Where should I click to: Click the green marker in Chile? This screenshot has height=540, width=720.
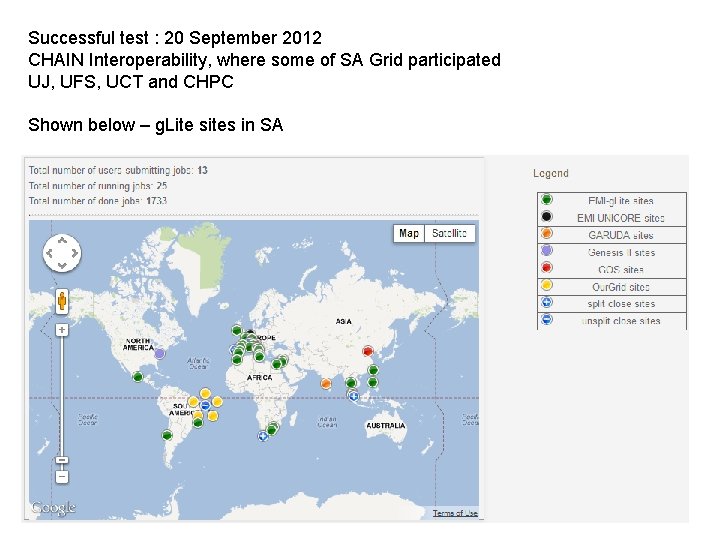click(167, 434)
